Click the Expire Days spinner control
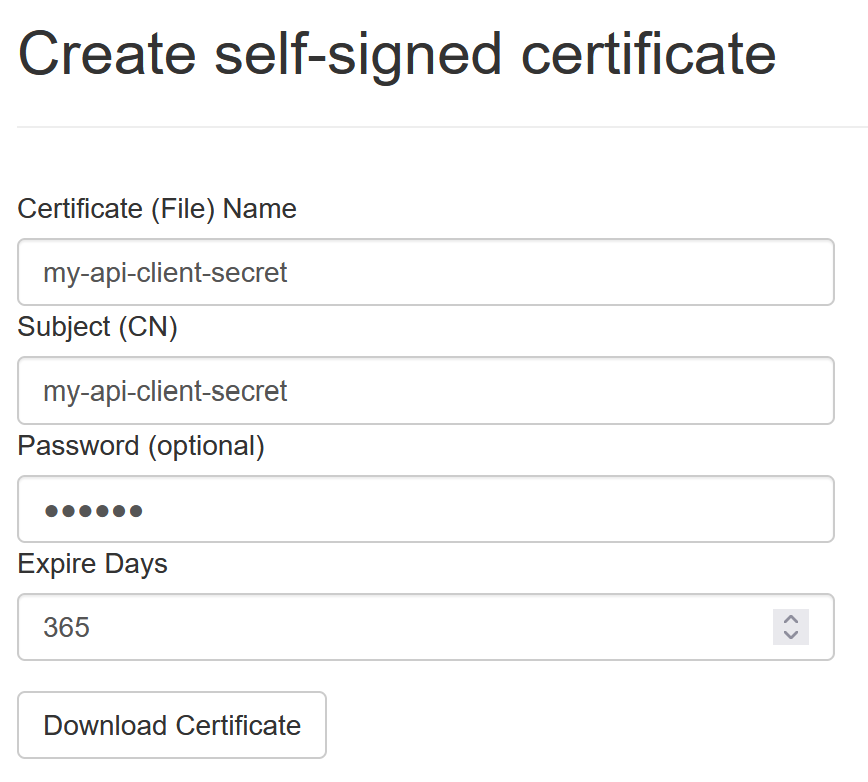Screen dimensions: 868x782 click(791, 627)
